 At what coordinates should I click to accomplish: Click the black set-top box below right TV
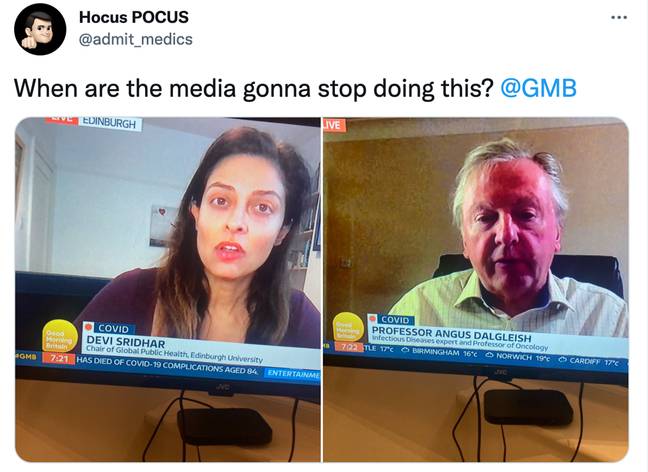tap(528, 407)
